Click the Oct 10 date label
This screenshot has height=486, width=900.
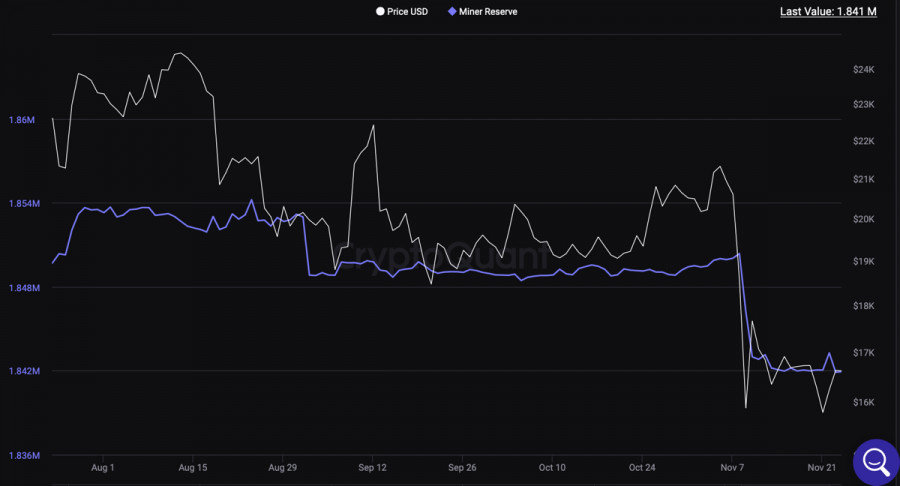(x=552, y=467)
